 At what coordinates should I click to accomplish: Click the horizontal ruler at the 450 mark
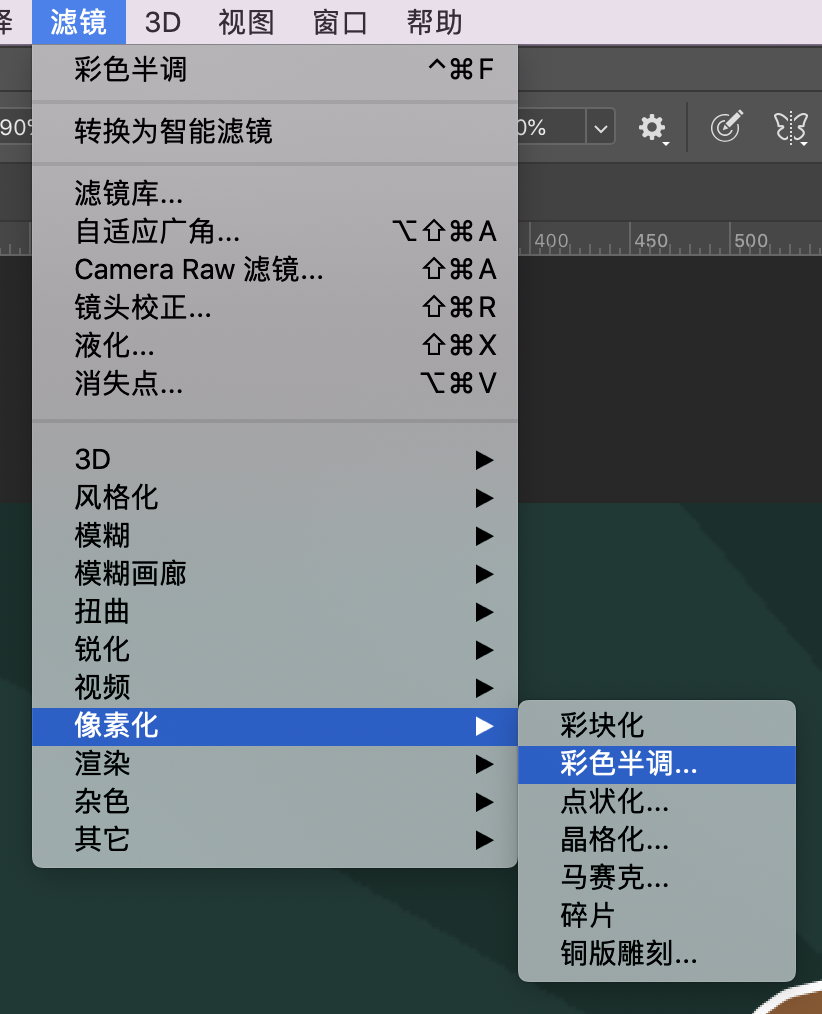point(651,242)
